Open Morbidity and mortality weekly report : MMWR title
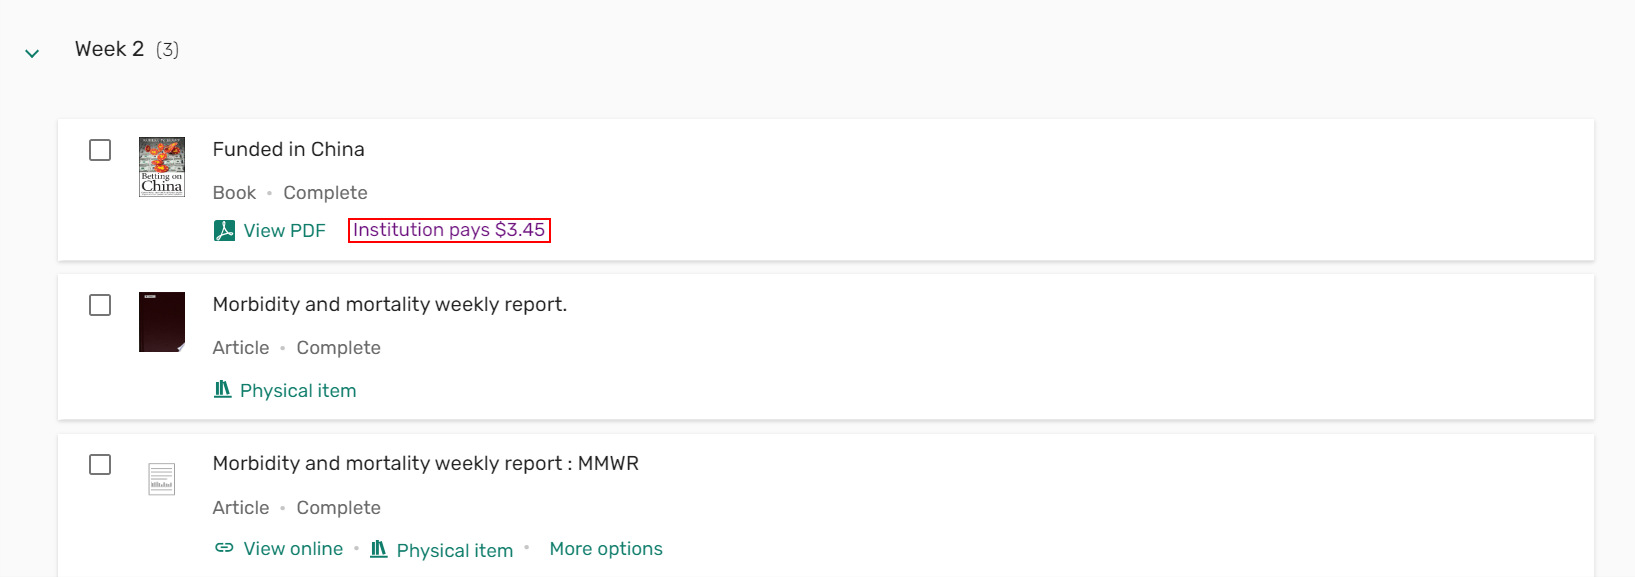 [x=425, y=463]
